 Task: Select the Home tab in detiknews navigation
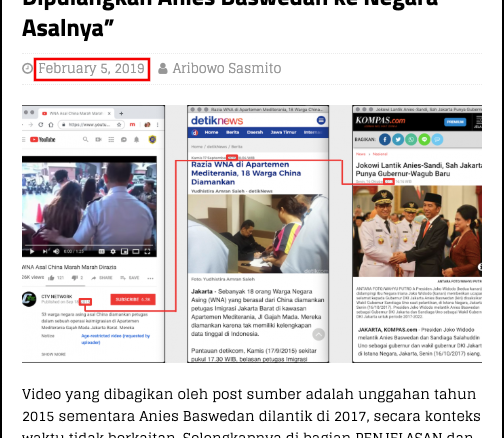pos(211,132)
